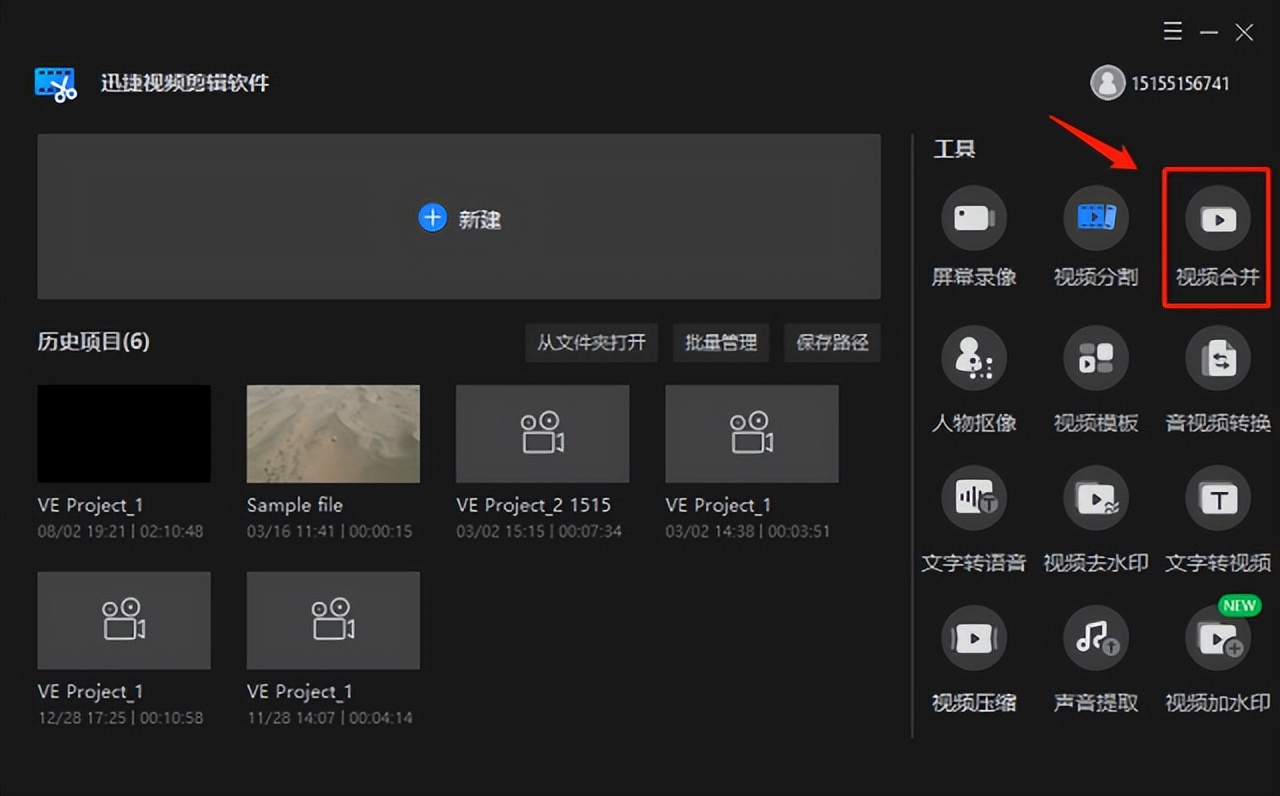Open VE Project_1 thumbnail dated 03/02 14:38
Viewport: 1280px width, 796px height.
[x=752, y=434]
